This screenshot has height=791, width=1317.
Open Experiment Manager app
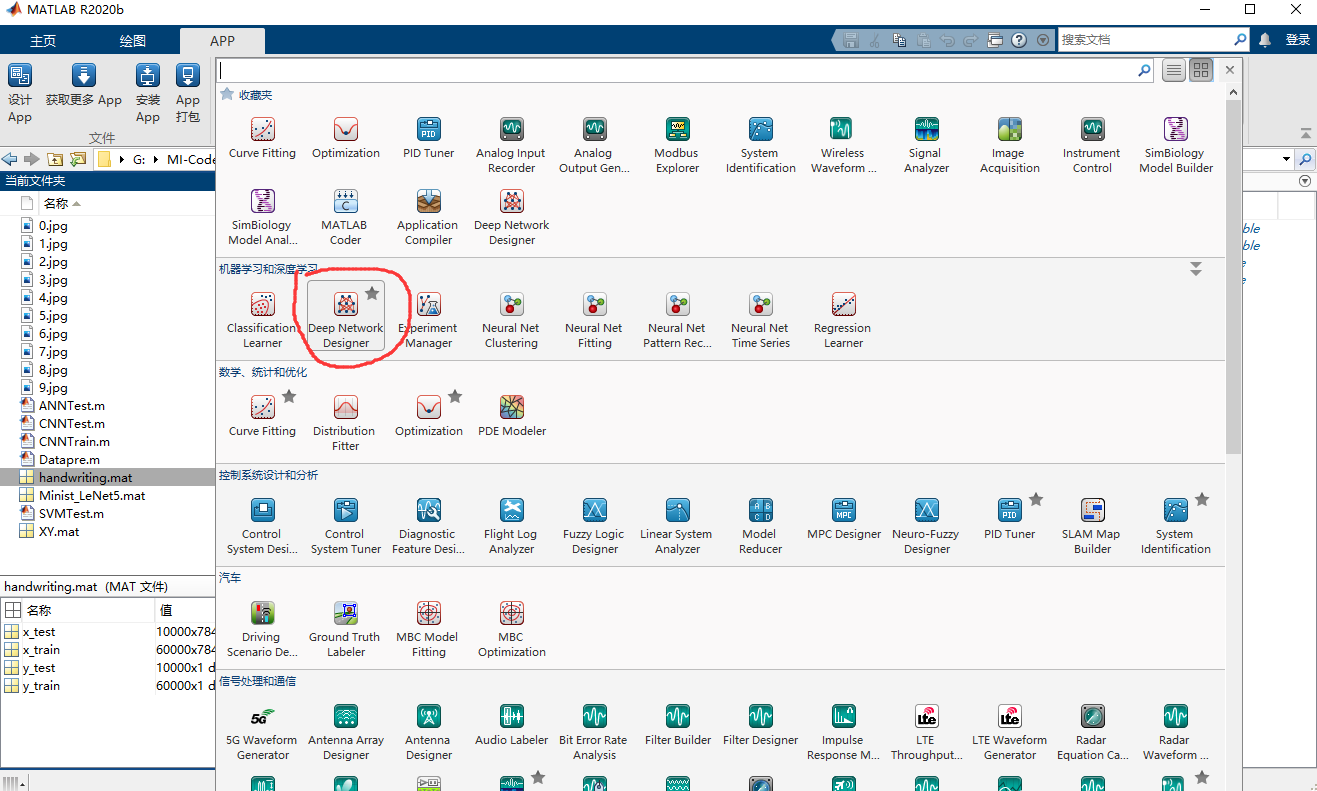428,320
